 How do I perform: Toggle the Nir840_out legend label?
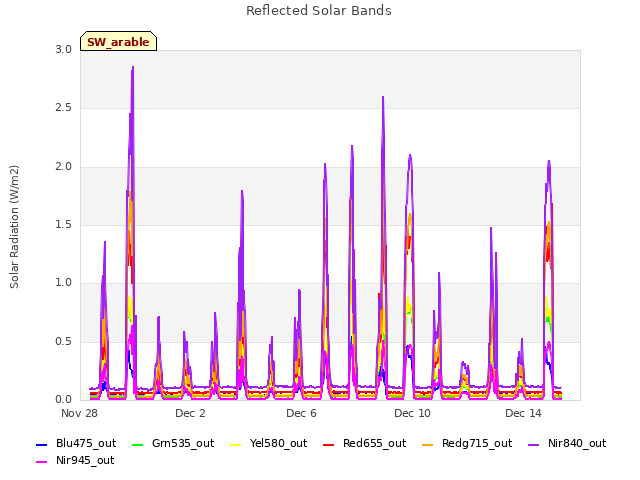pyautogui.click(x=577, y=444)
